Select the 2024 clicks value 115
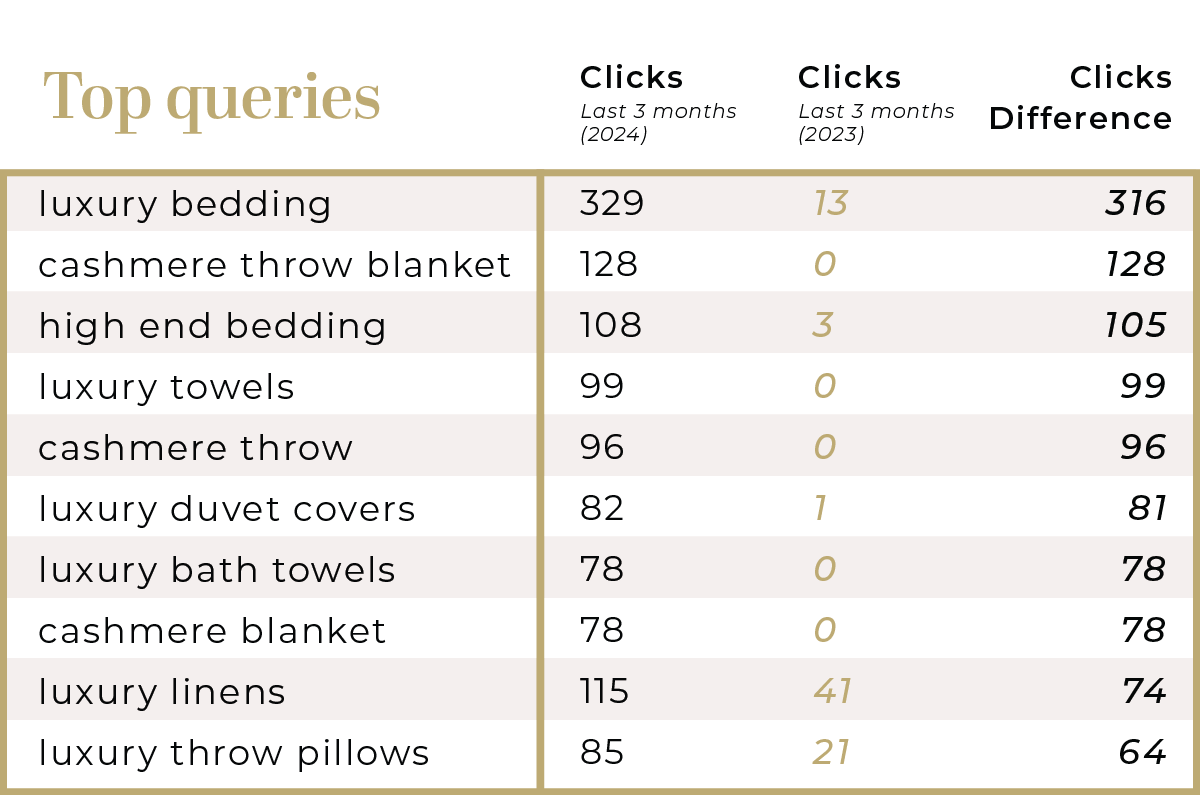This screenshot has width=1200, height=795. point(604,692)
